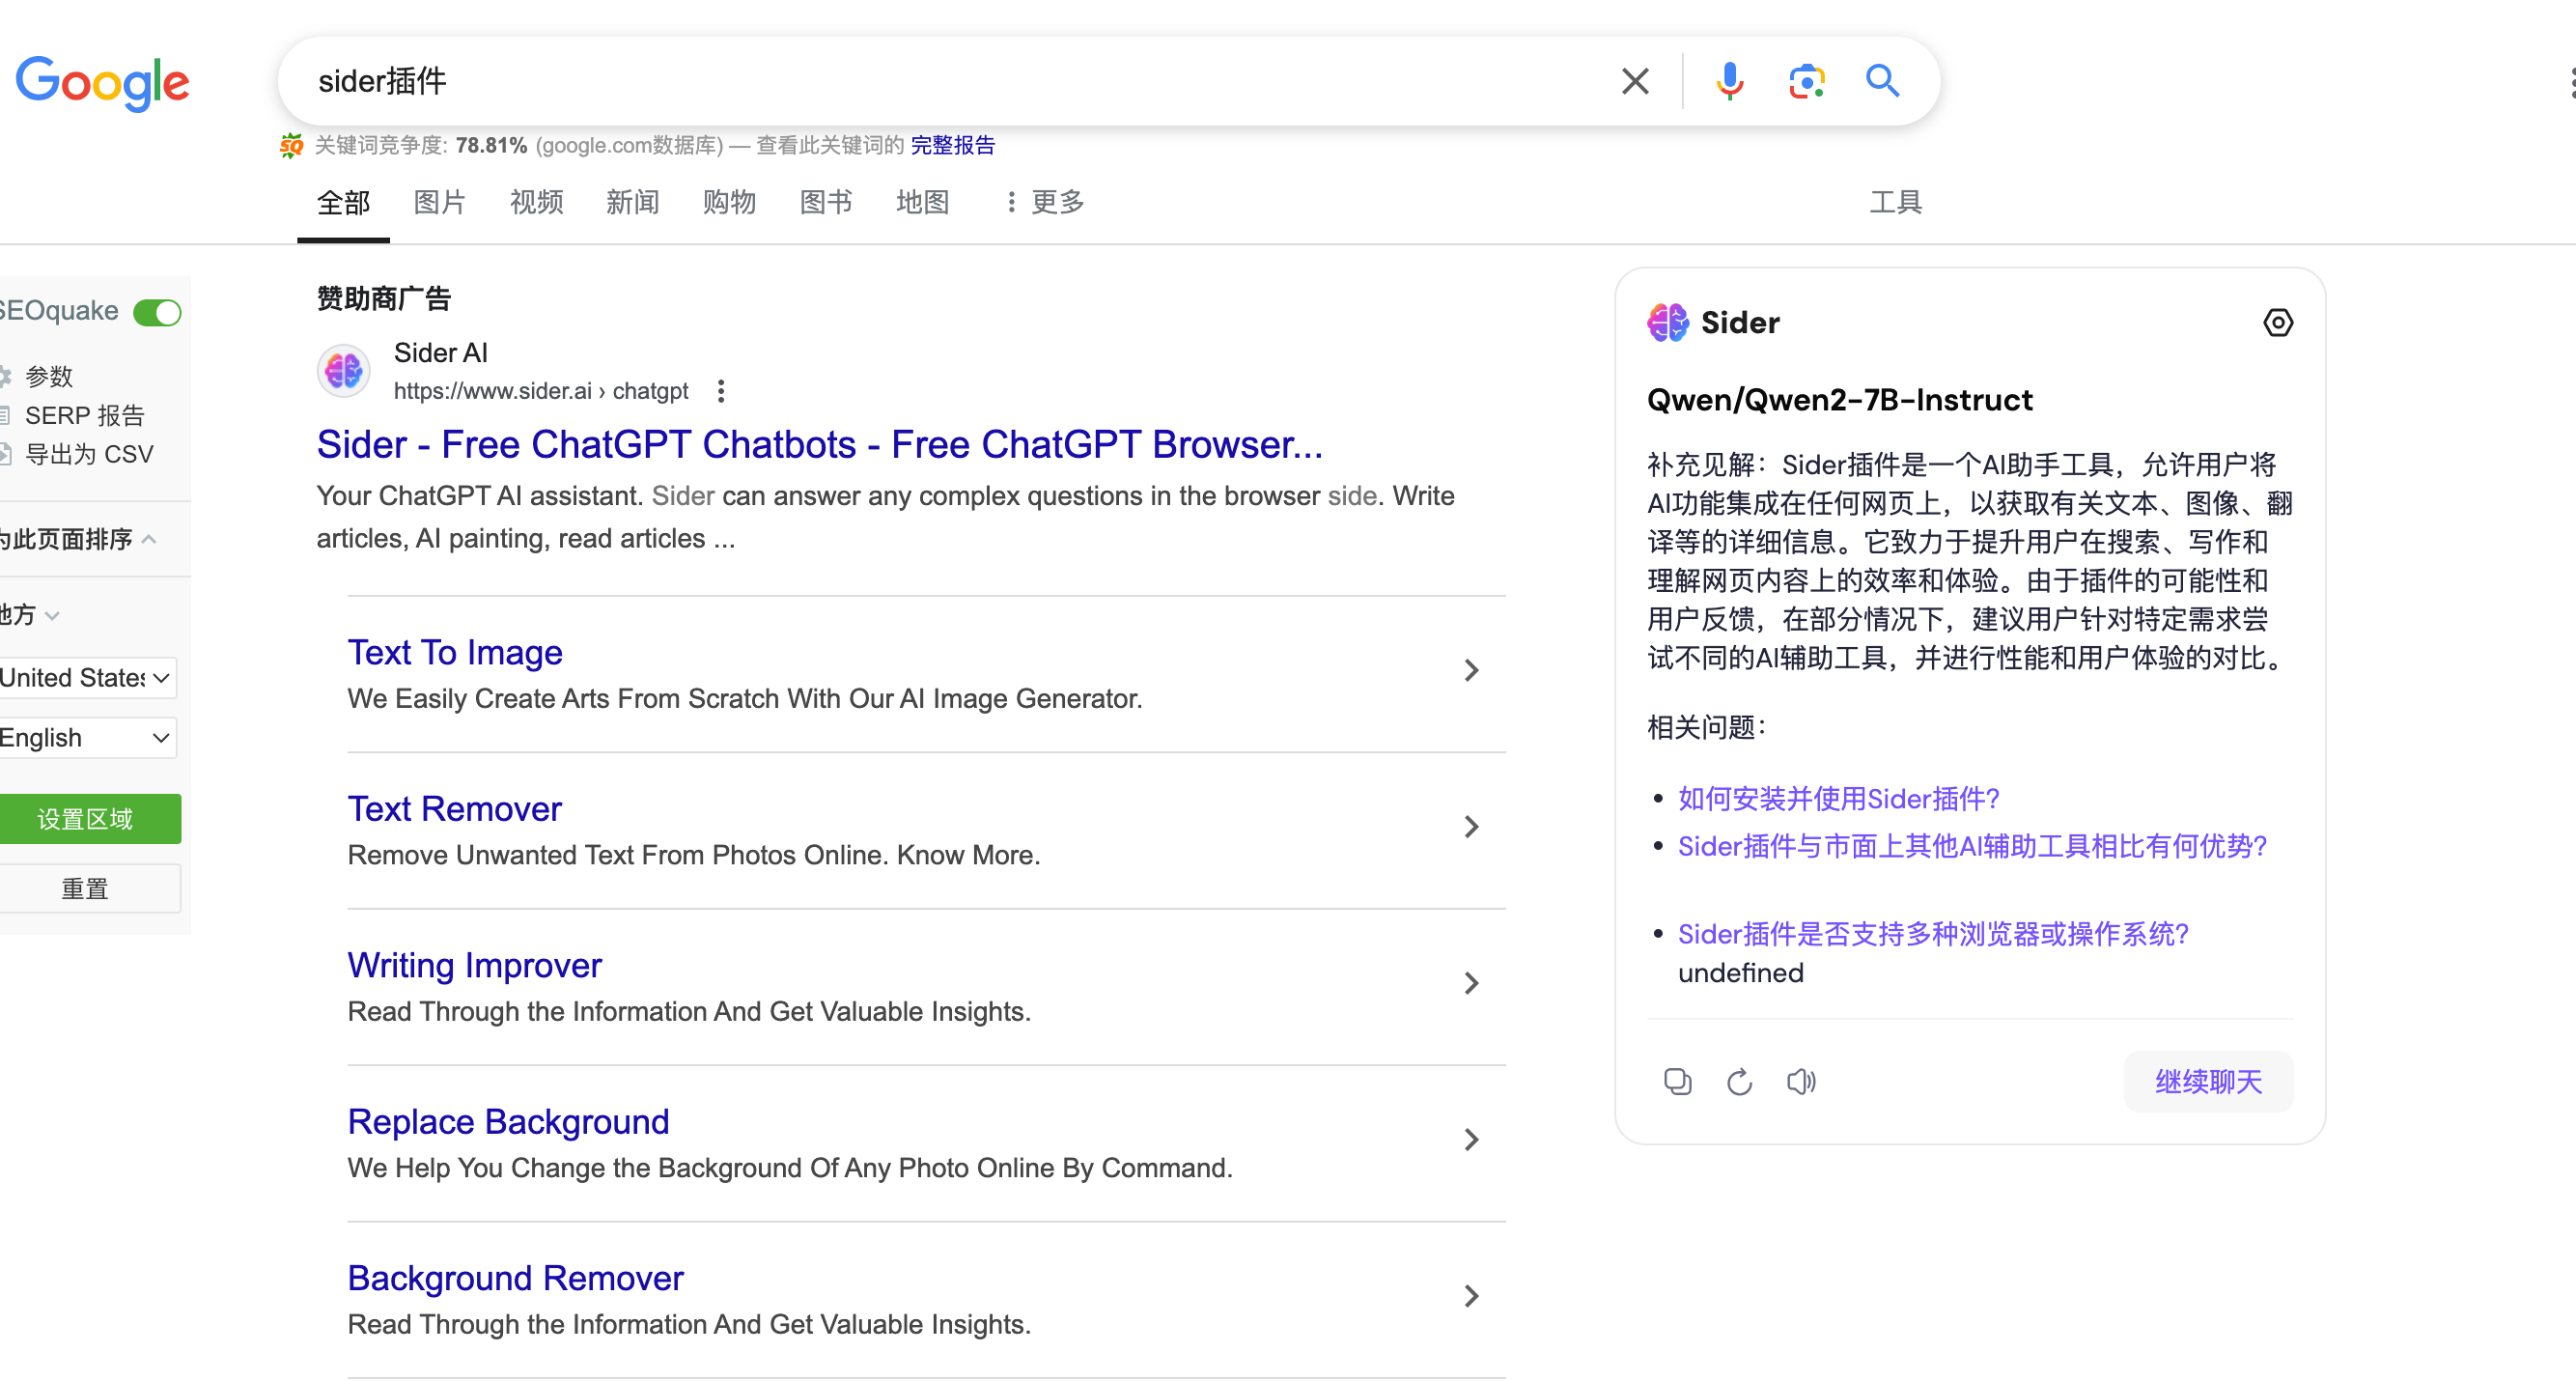Image resolution: width=2576 pixels, height=1381 pixels.
Task: Click into the search input field
Action: point(950,81)
